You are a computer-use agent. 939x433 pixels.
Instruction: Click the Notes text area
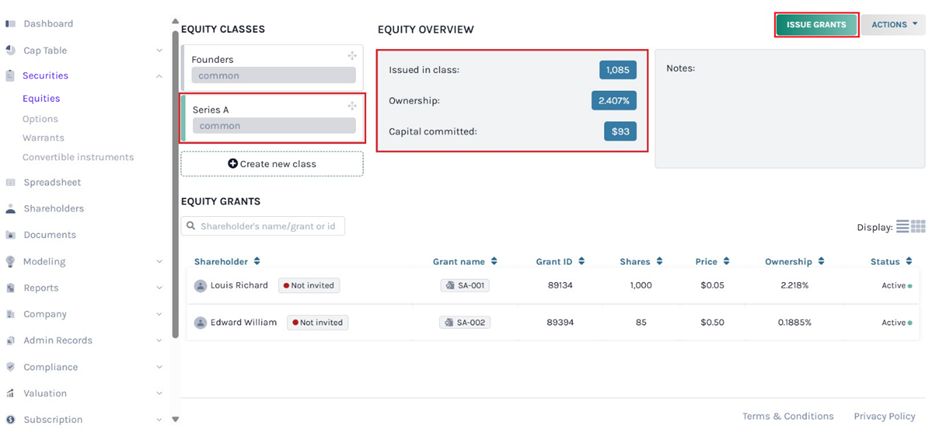click(790, 108)
